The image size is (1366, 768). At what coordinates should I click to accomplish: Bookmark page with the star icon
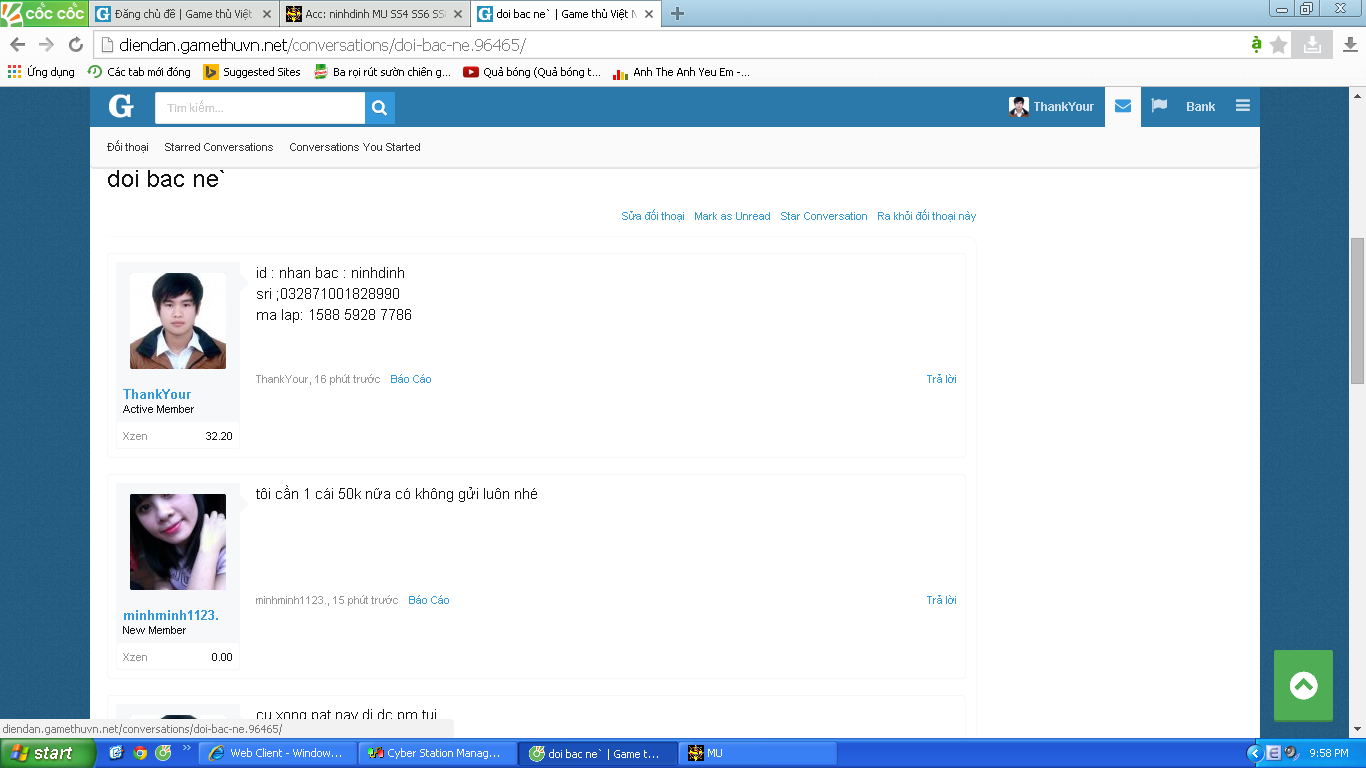coord(1279,45)
